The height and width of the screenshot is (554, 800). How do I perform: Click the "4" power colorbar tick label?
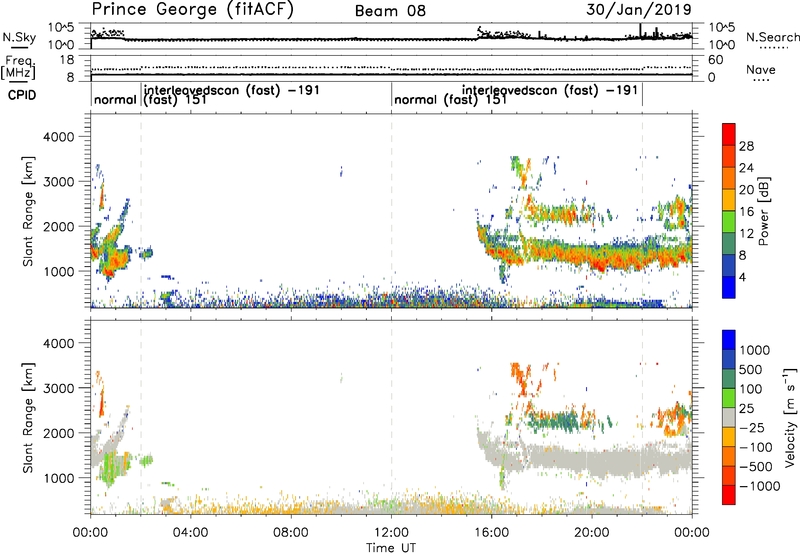pos(743,278)
